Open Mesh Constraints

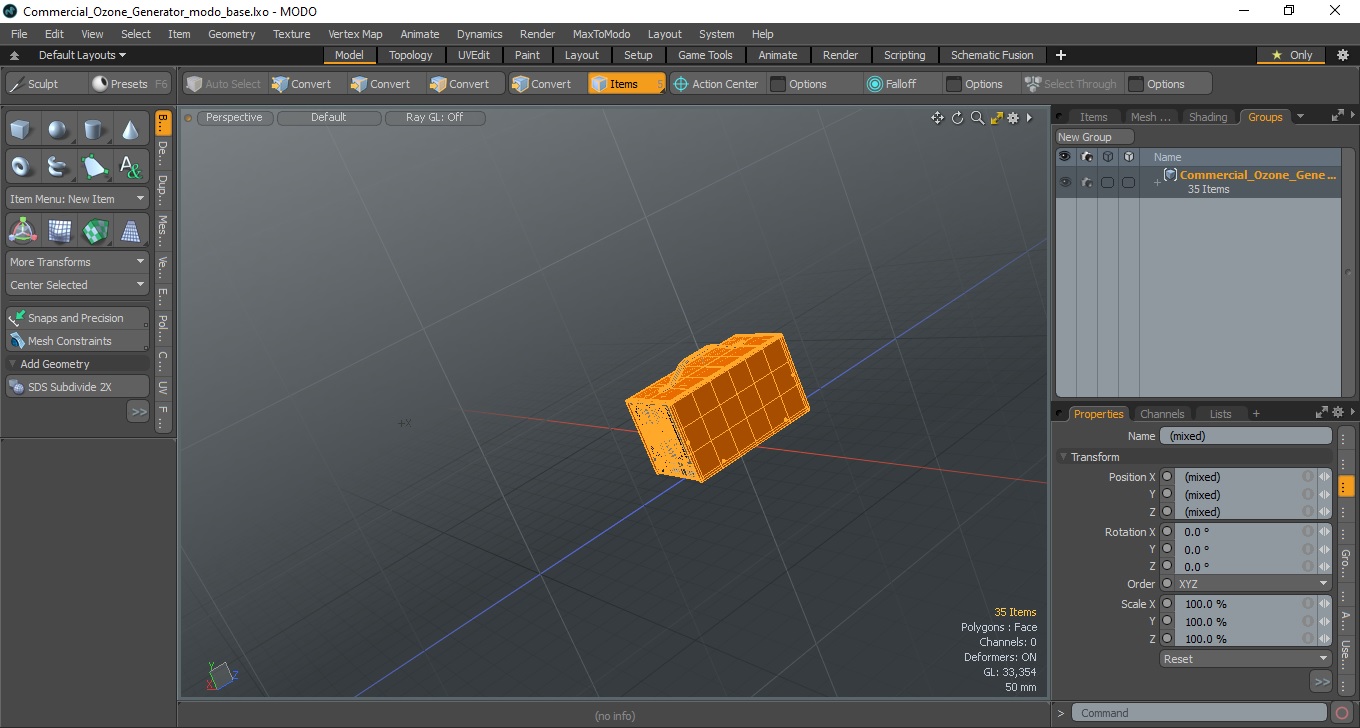77,341
